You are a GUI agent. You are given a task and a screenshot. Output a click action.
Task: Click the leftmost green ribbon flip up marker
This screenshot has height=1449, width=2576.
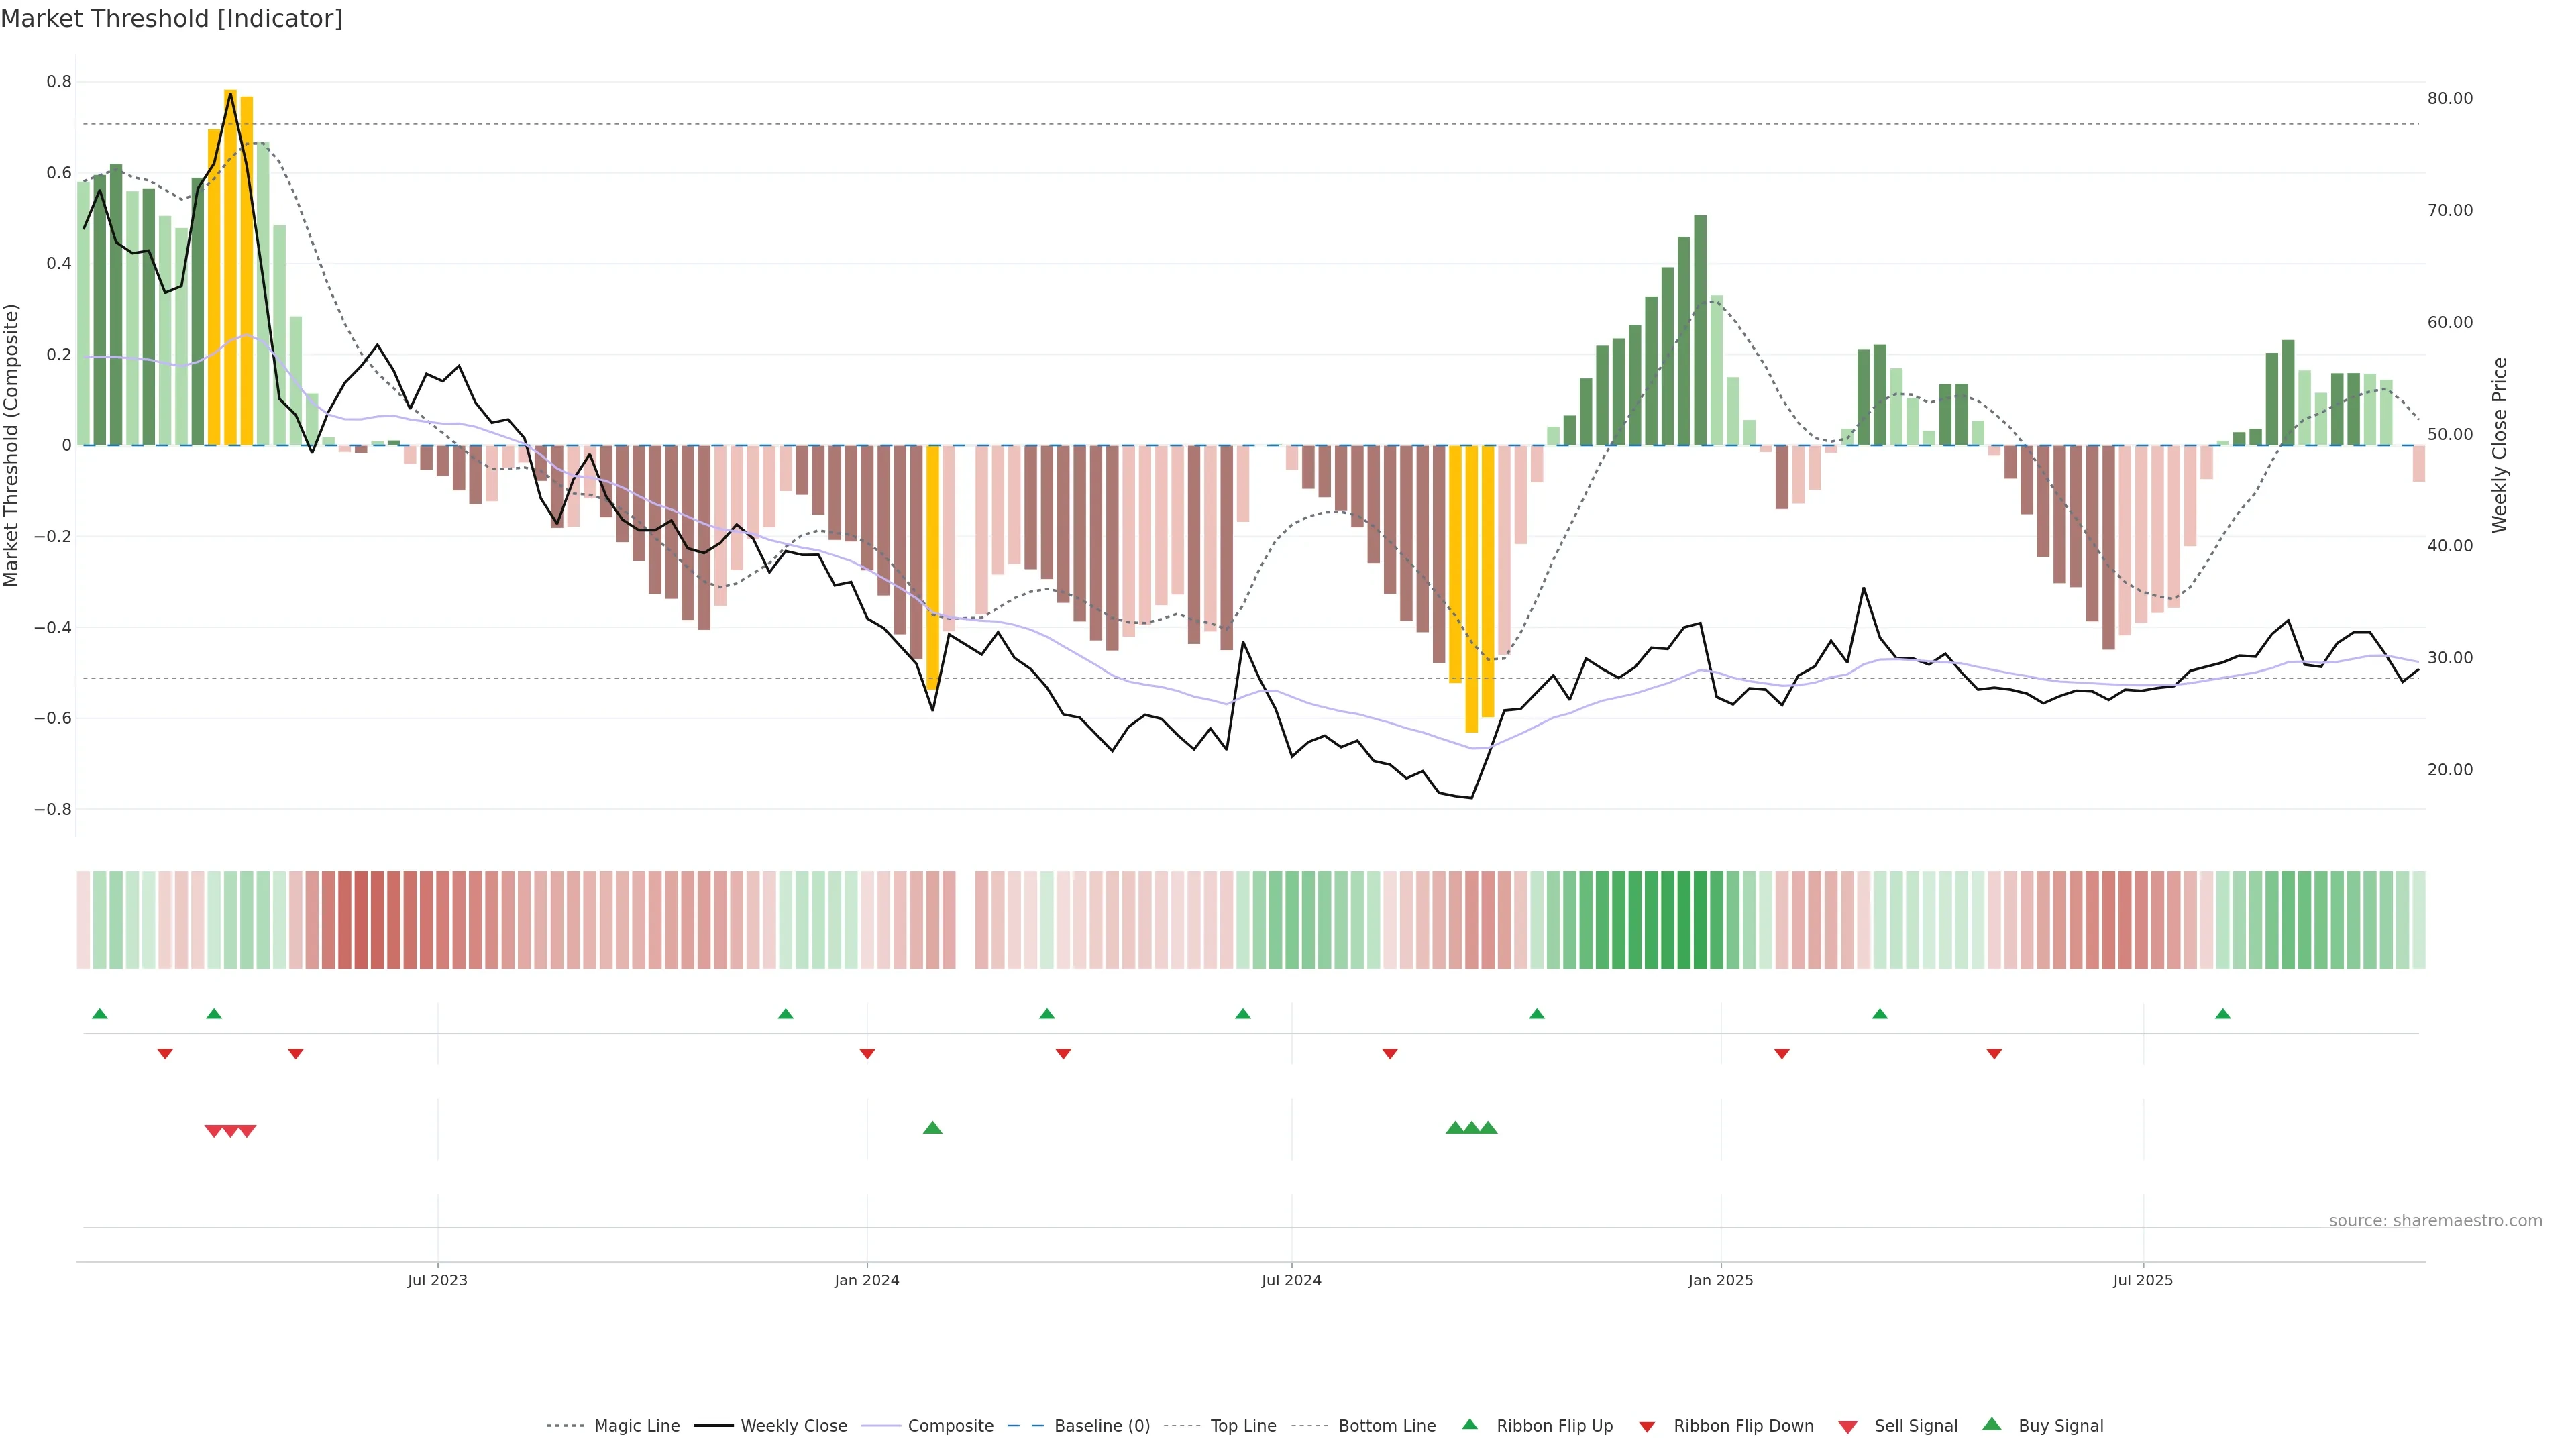[99, 1014]
